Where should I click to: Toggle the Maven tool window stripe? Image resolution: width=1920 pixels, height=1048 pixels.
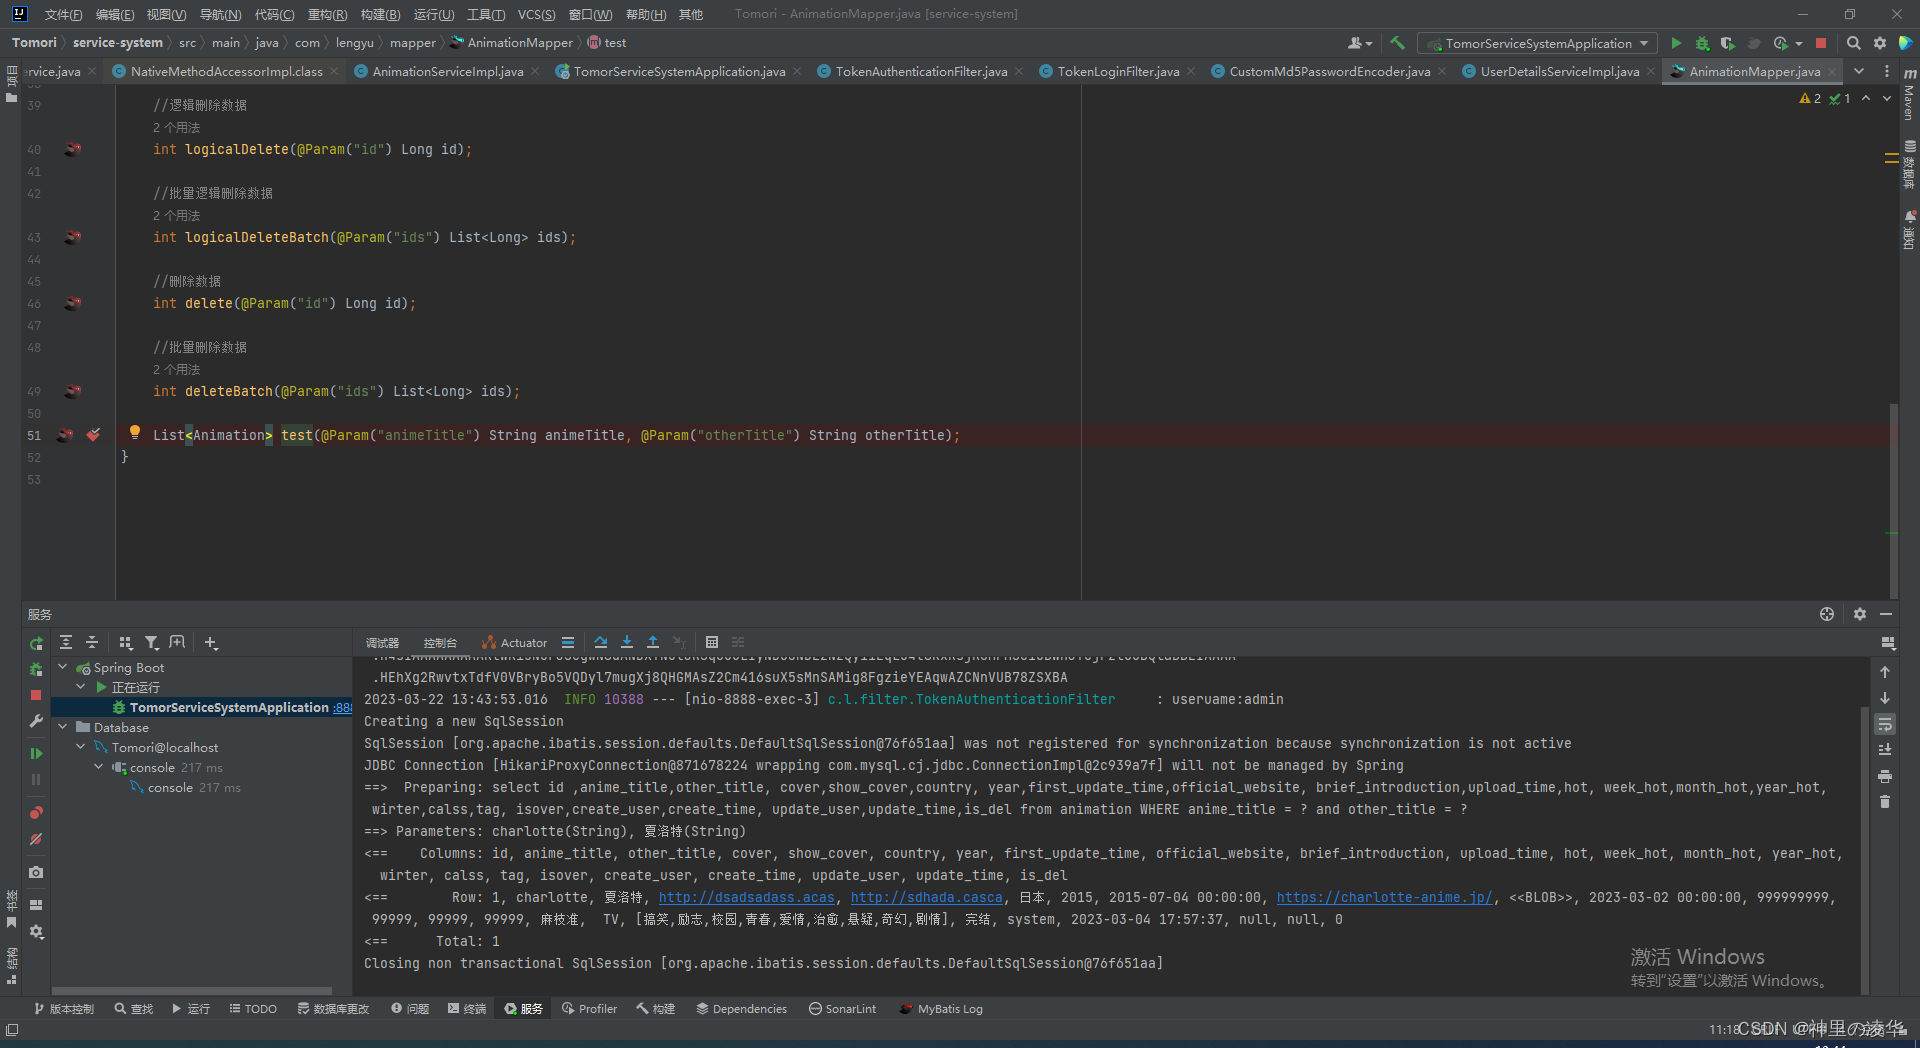click(x=1908, y=95)
